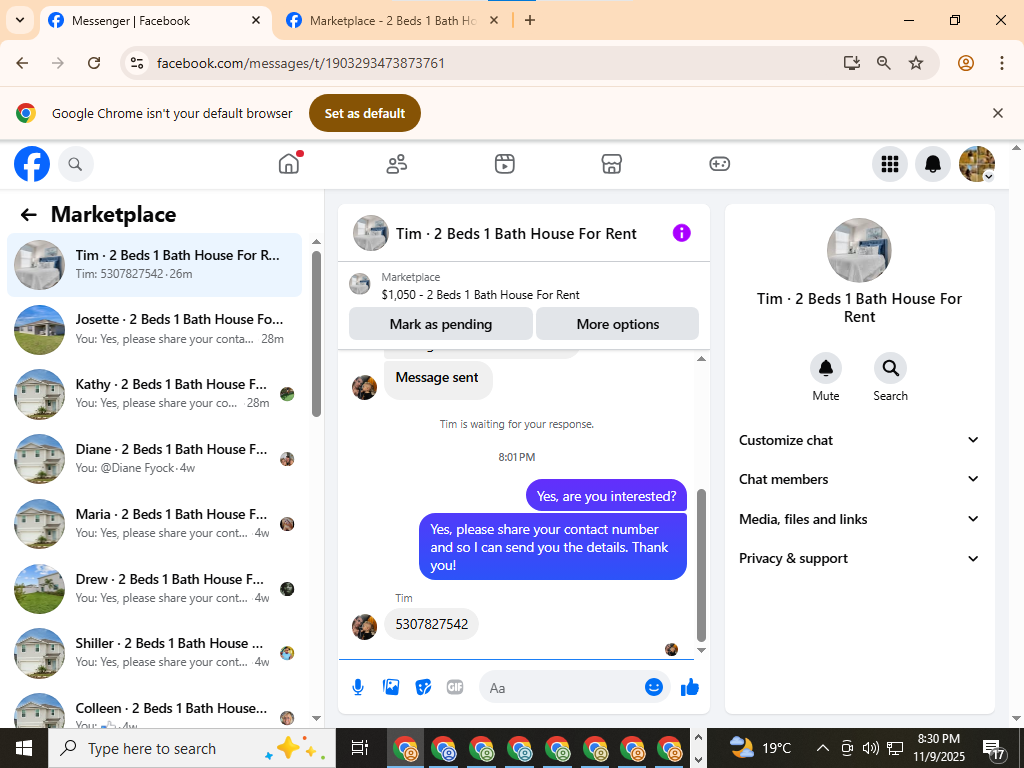Click the chat messages scrollbar
This screenshot has width=1024, height=768.
pos(701,565)
